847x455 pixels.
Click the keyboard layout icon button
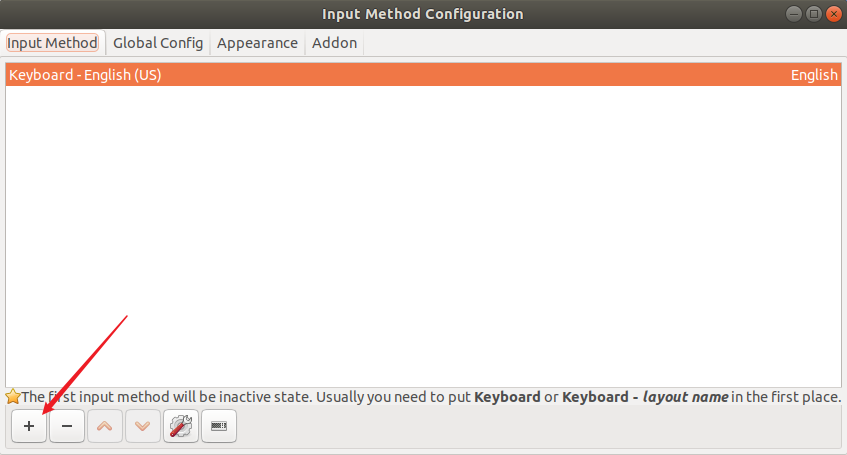click(219, 426)
